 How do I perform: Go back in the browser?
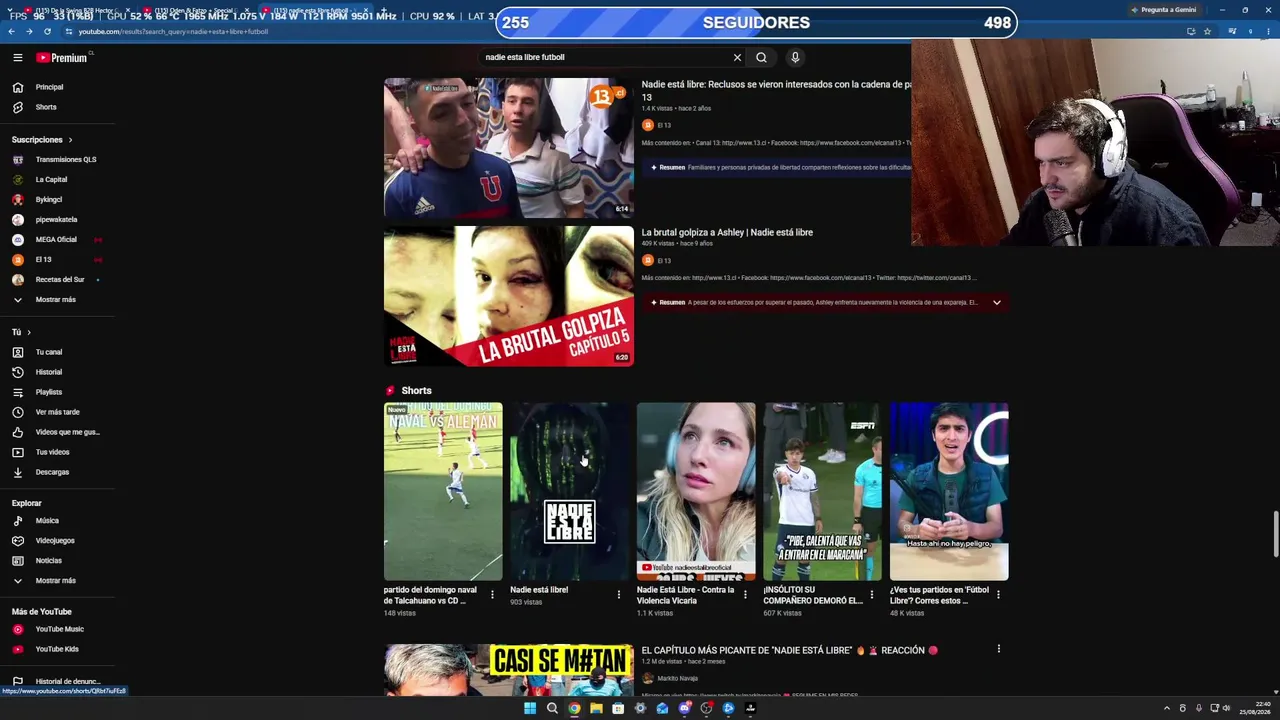(11, 31)
